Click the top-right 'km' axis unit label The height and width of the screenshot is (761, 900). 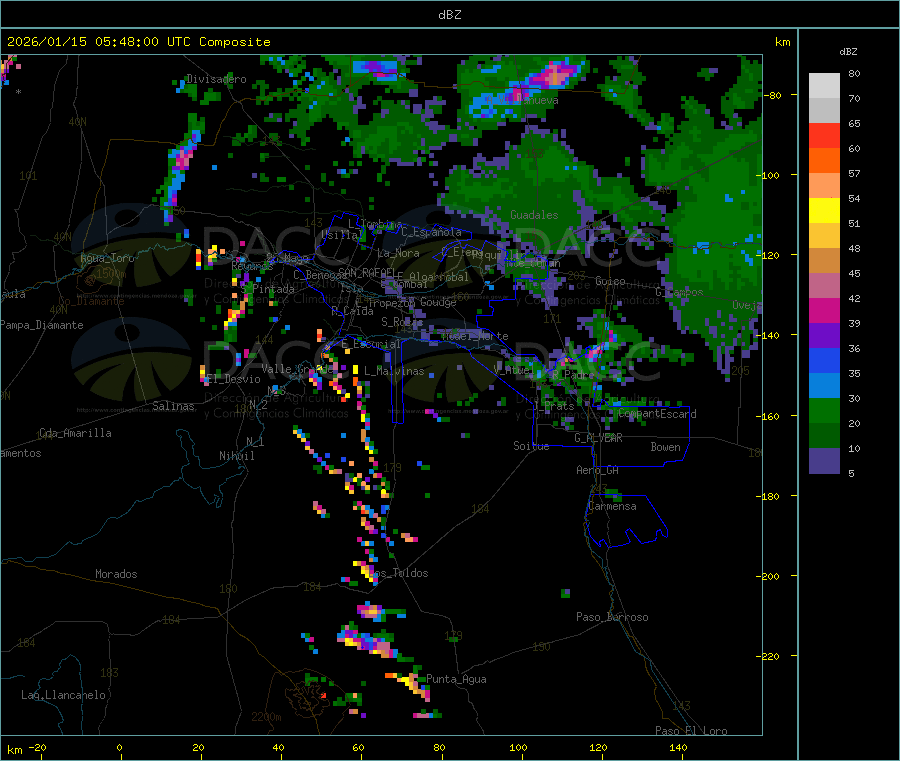click(x=782, y=42)
